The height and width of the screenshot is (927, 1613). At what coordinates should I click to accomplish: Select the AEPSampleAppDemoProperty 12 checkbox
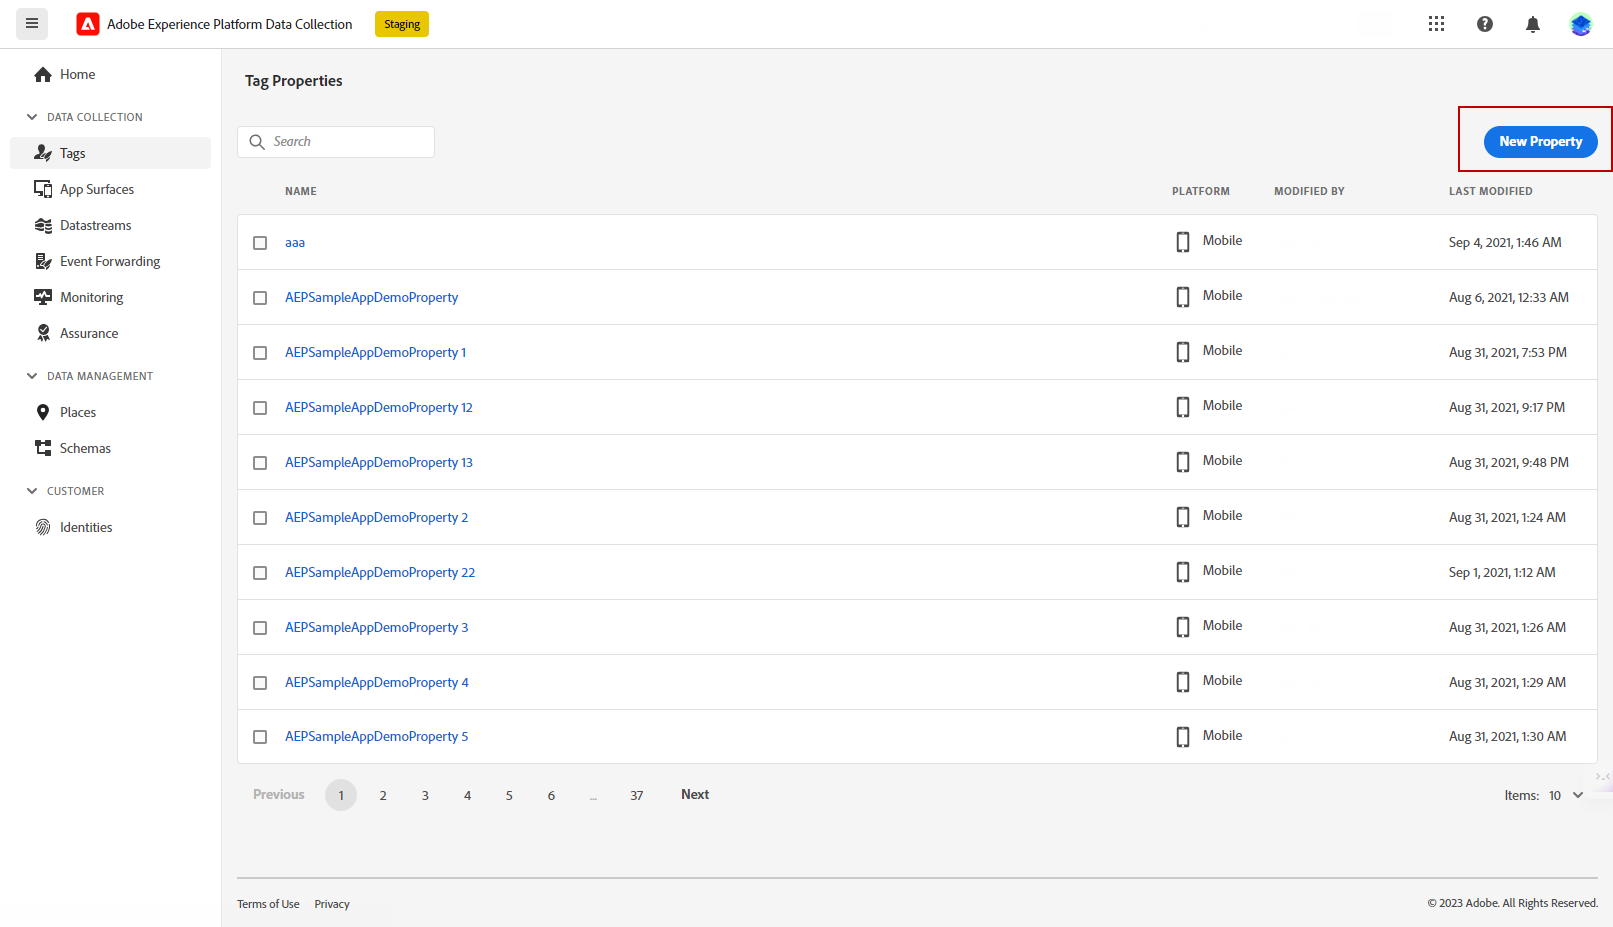(x=260, y=408)
